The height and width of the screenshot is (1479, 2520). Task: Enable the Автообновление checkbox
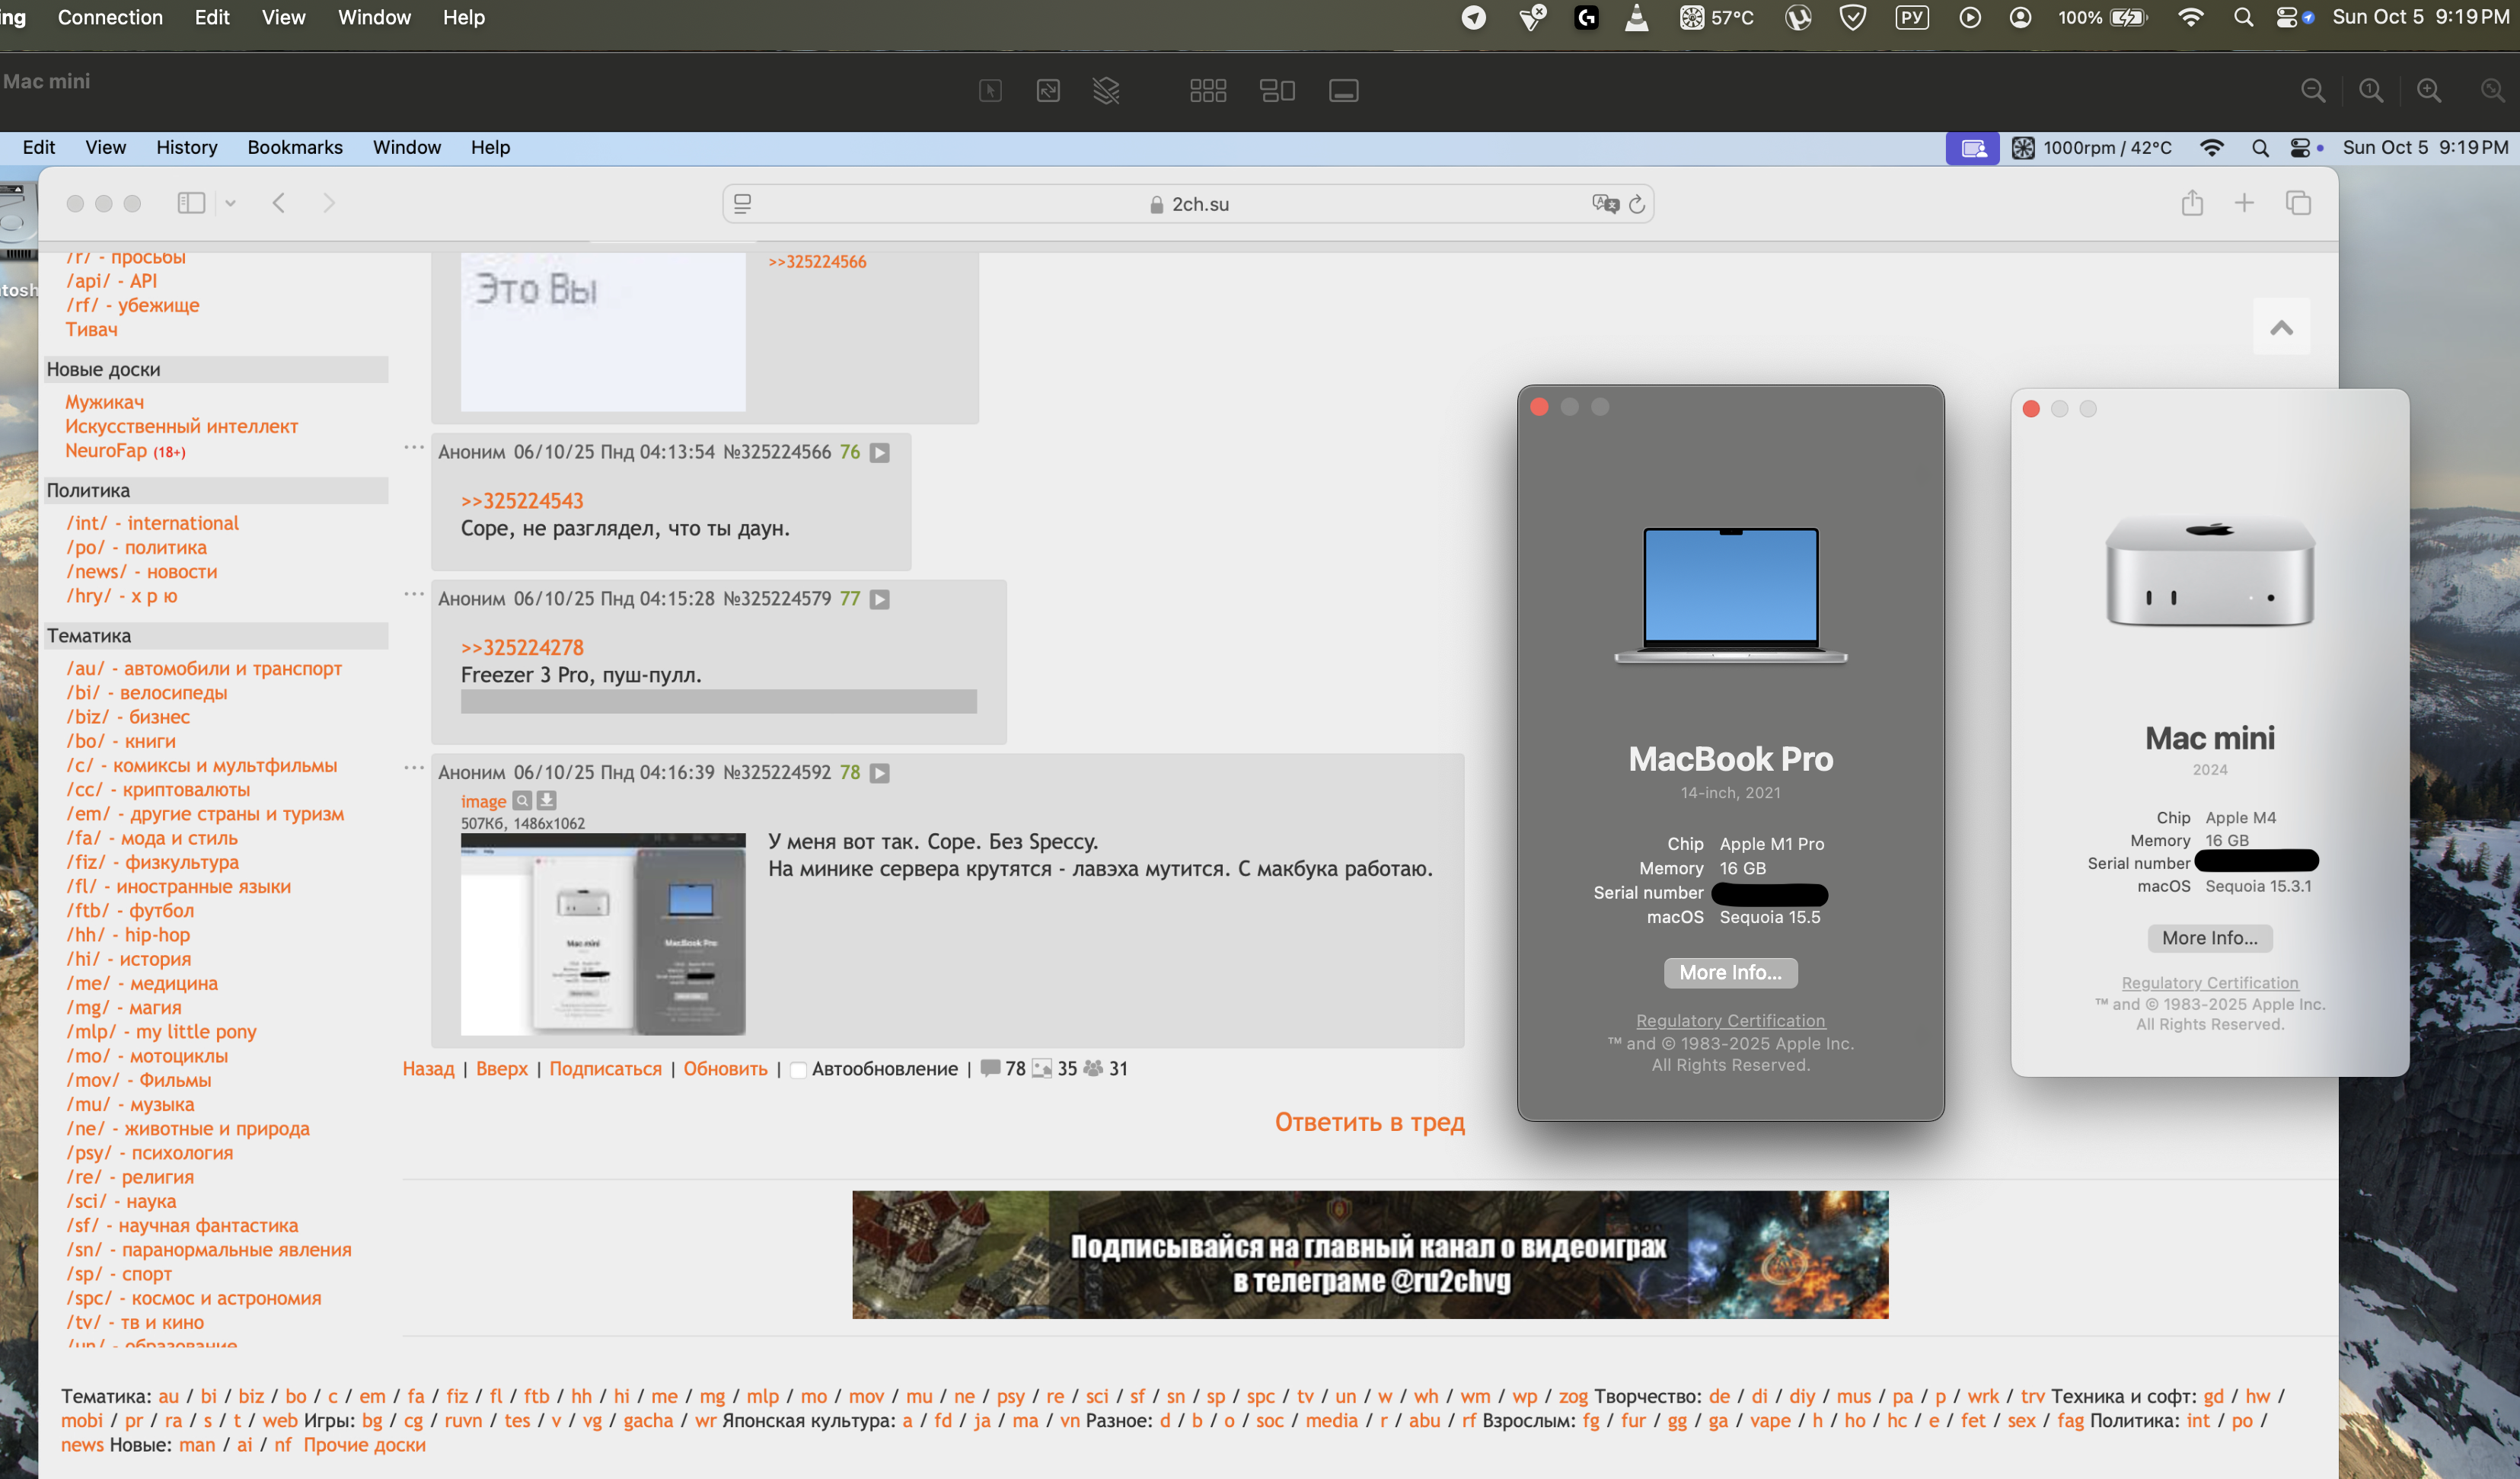798,1070
